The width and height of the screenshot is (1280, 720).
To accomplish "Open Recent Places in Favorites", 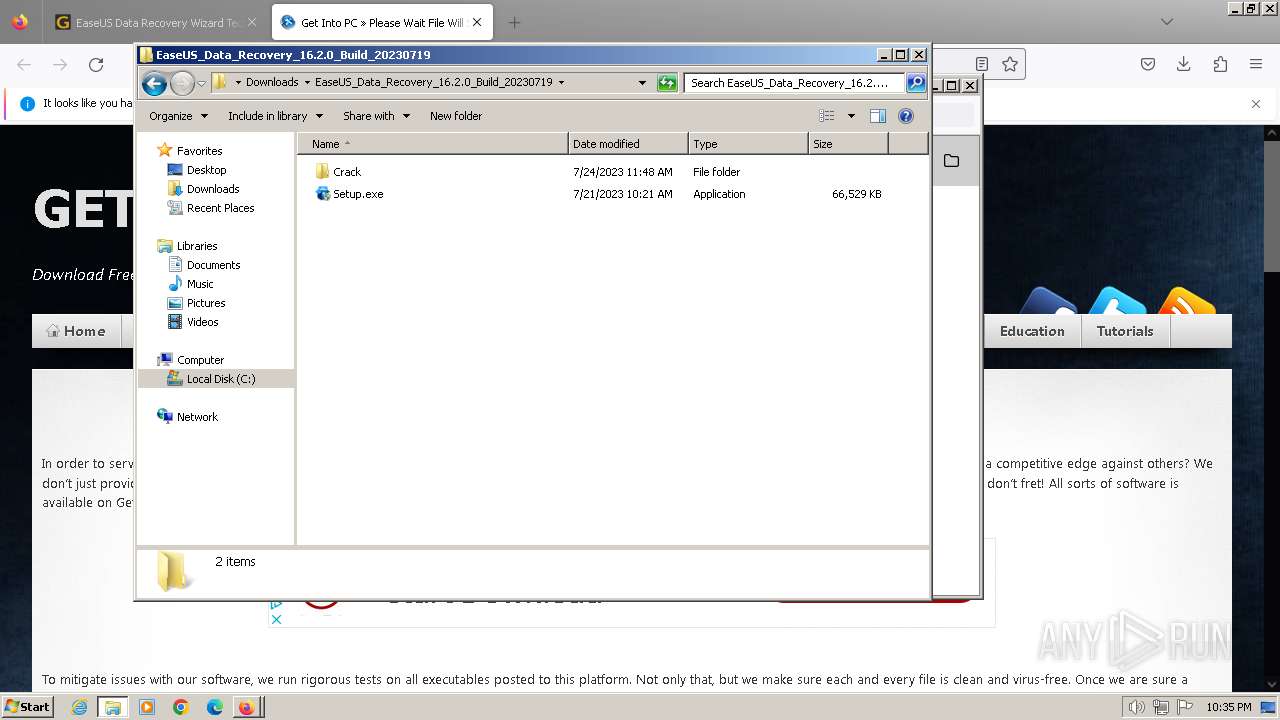I will (x=220, y=208).
